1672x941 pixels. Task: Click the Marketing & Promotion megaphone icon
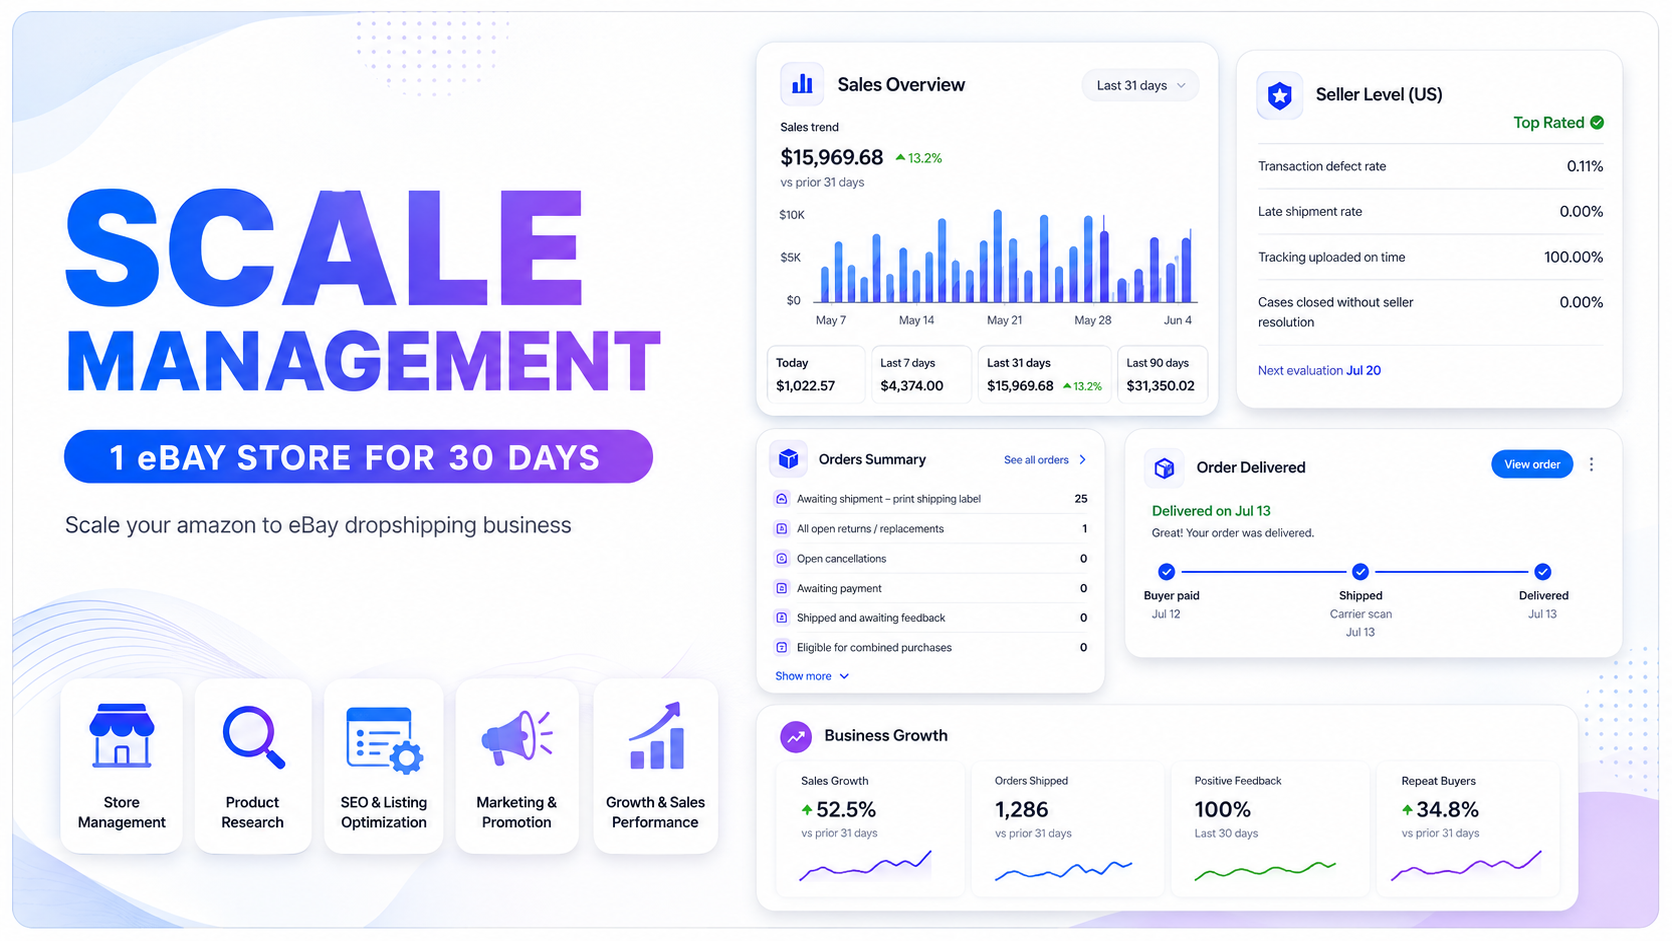click(x=517, y=738)
